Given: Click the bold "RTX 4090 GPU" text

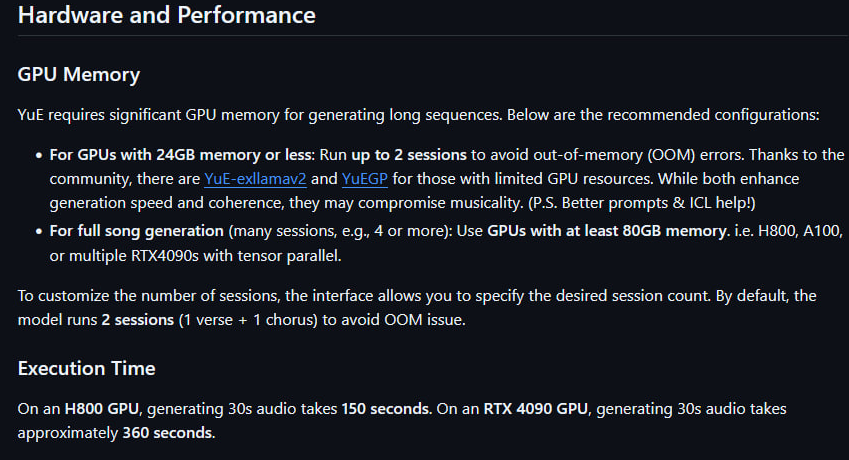Looking at the screenshot, I should point(535,409).
